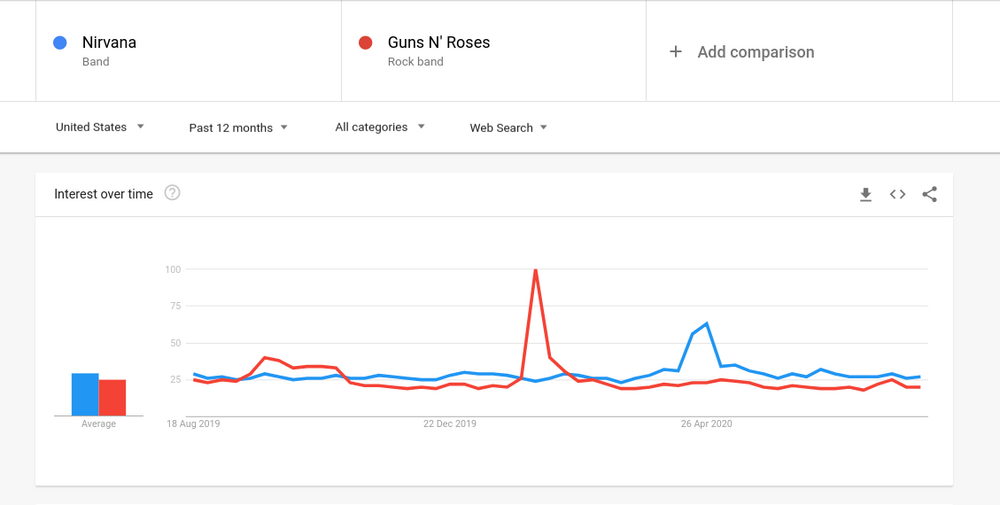Open the Web Search type dropdown
Image resolution: width=1000 pixels, height=505 pixels.
pos(509,128)
